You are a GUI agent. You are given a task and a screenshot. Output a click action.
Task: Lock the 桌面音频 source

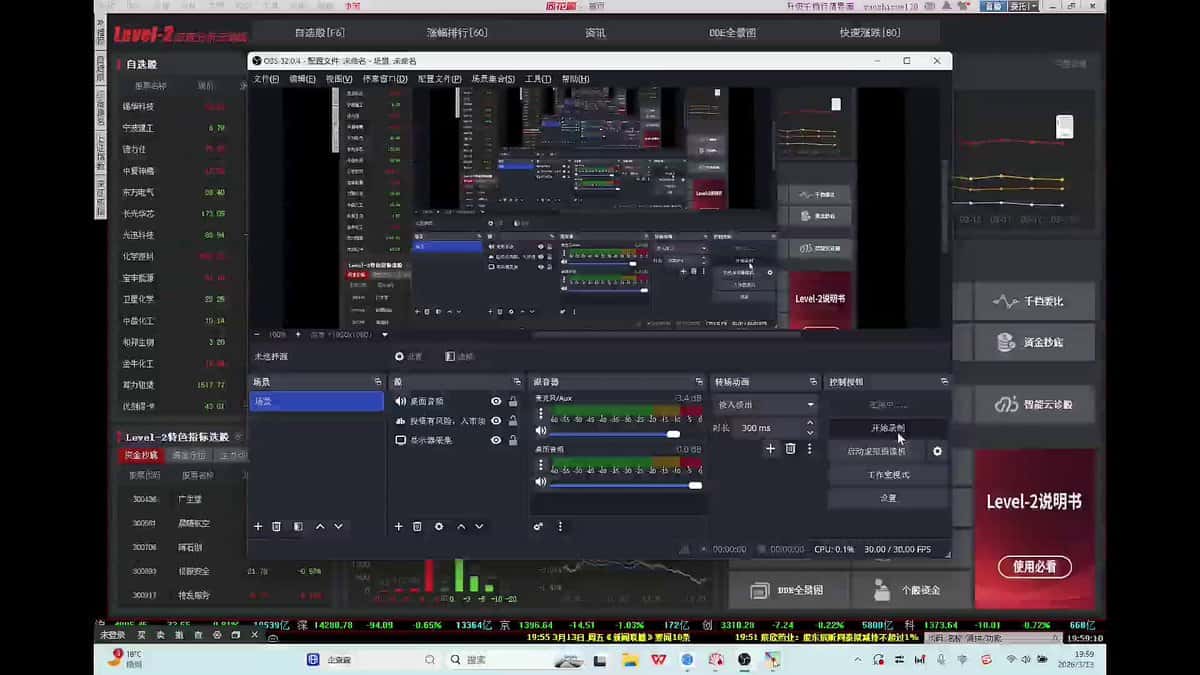[x=513, y=401]
